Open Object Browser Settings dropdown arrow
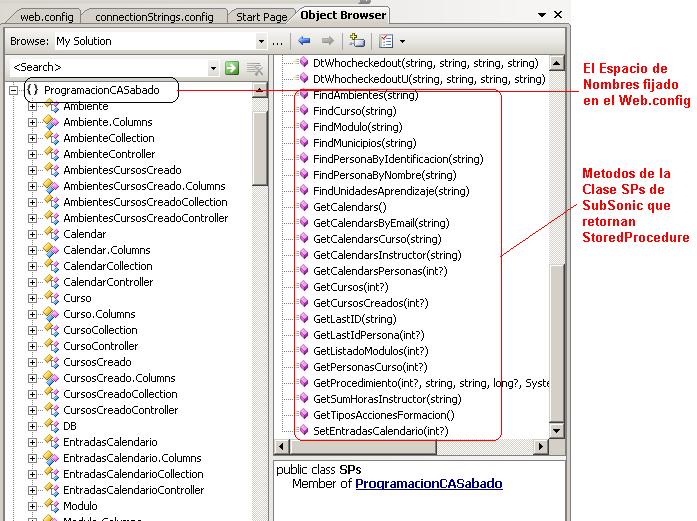 (402, 41)
